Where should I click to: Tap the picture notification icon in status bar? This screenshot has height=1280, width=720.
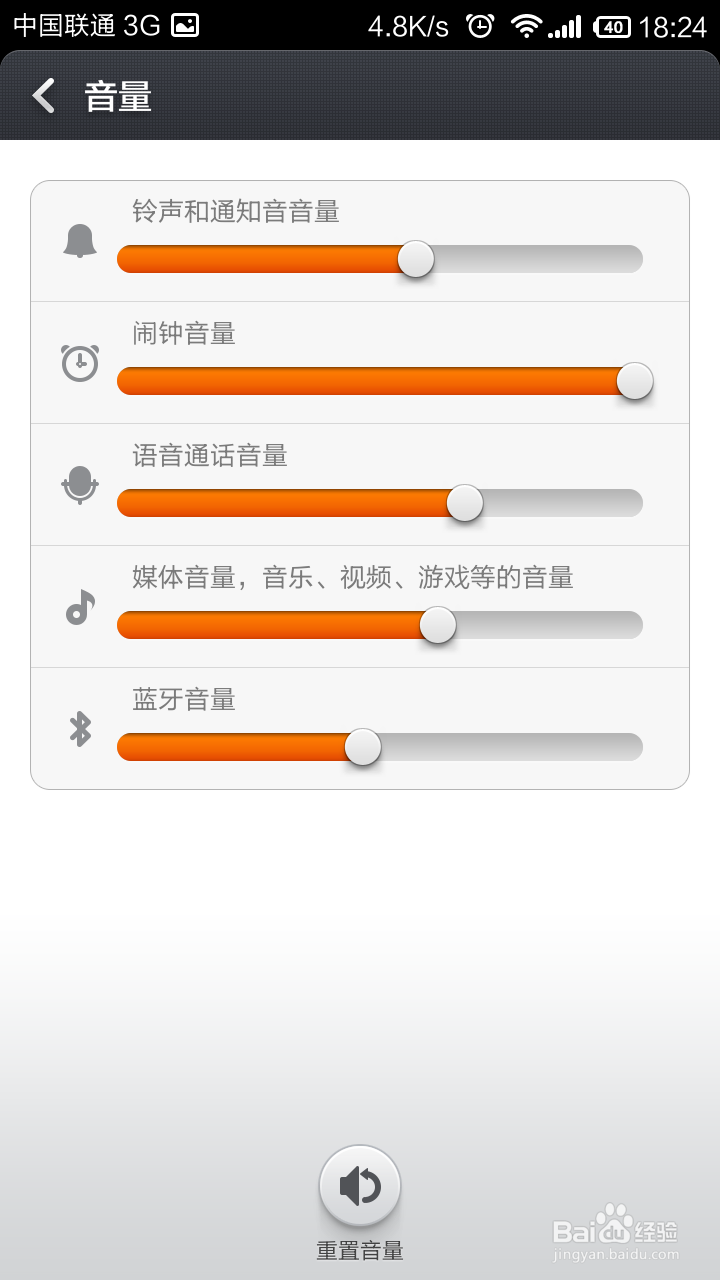pyautogui.click(x=185, y=26)
